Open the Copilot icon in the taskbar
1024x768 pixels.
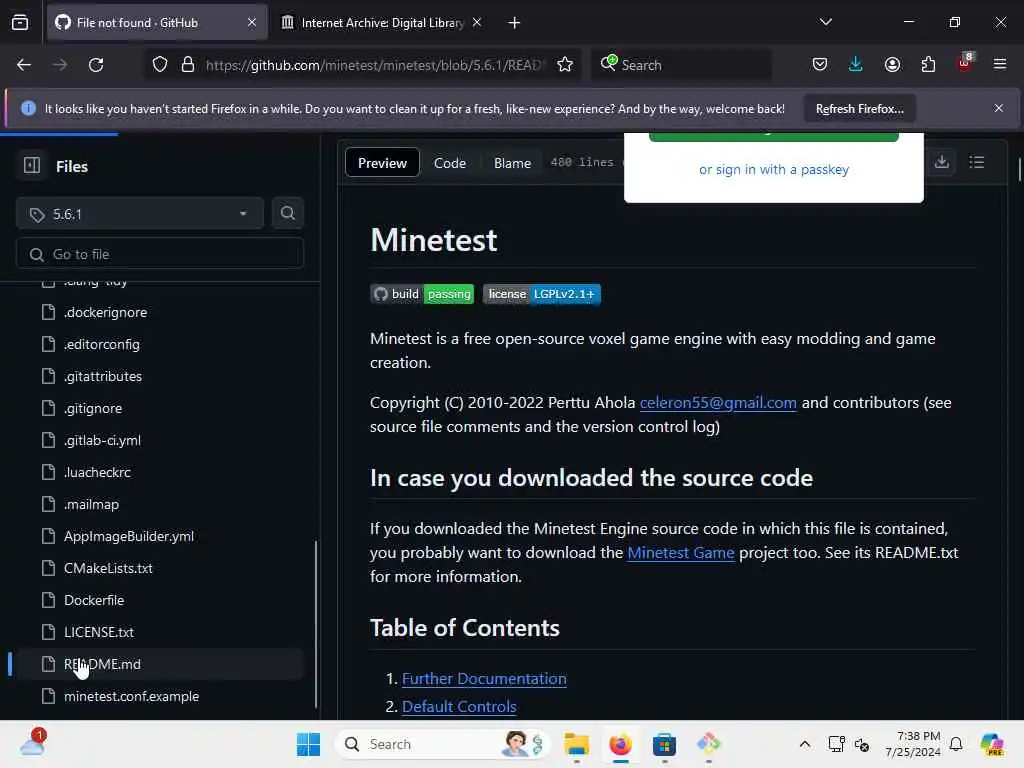coord(992,744)
